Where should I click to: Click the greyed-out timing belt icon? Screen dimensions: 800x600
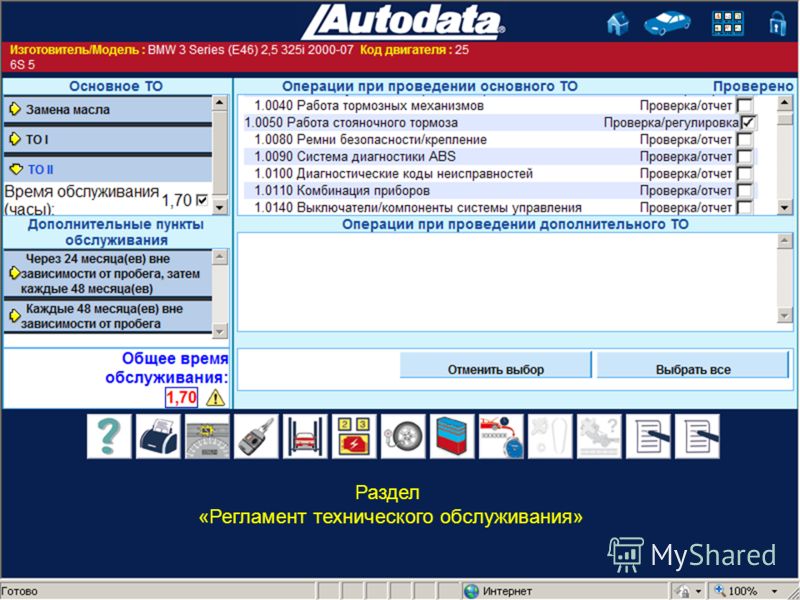pos(550,437)
